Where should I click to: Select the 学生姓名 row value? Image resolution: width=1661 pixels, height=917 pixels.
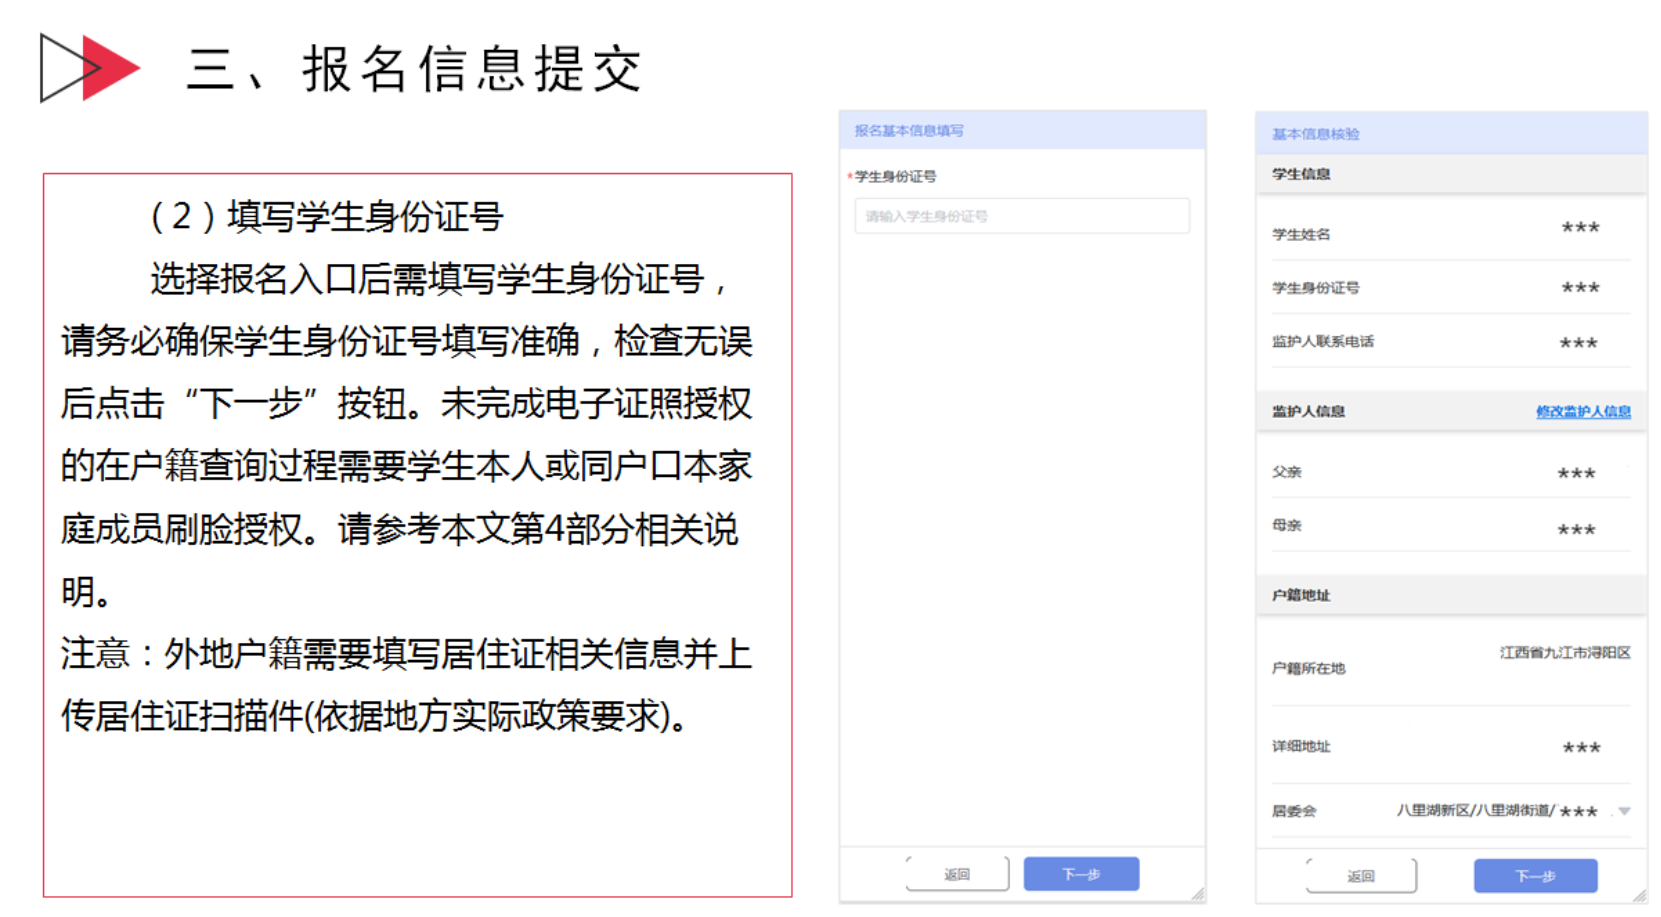tap(1580, 228)
